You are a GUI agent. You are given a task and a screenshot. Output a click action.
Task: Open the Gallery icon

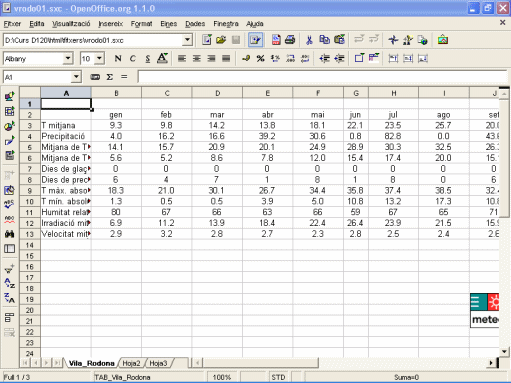pyautogui.click(x=443, y=40)
